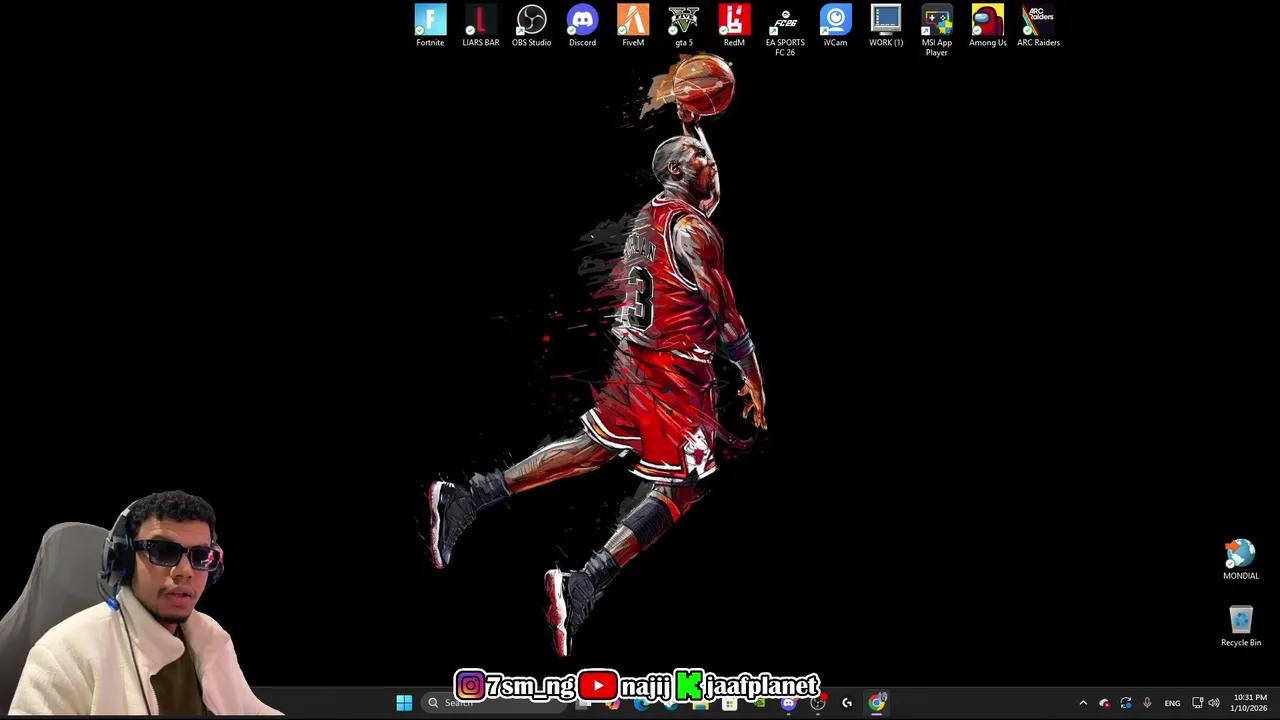Expand the hidden system tray icons

1083,703
